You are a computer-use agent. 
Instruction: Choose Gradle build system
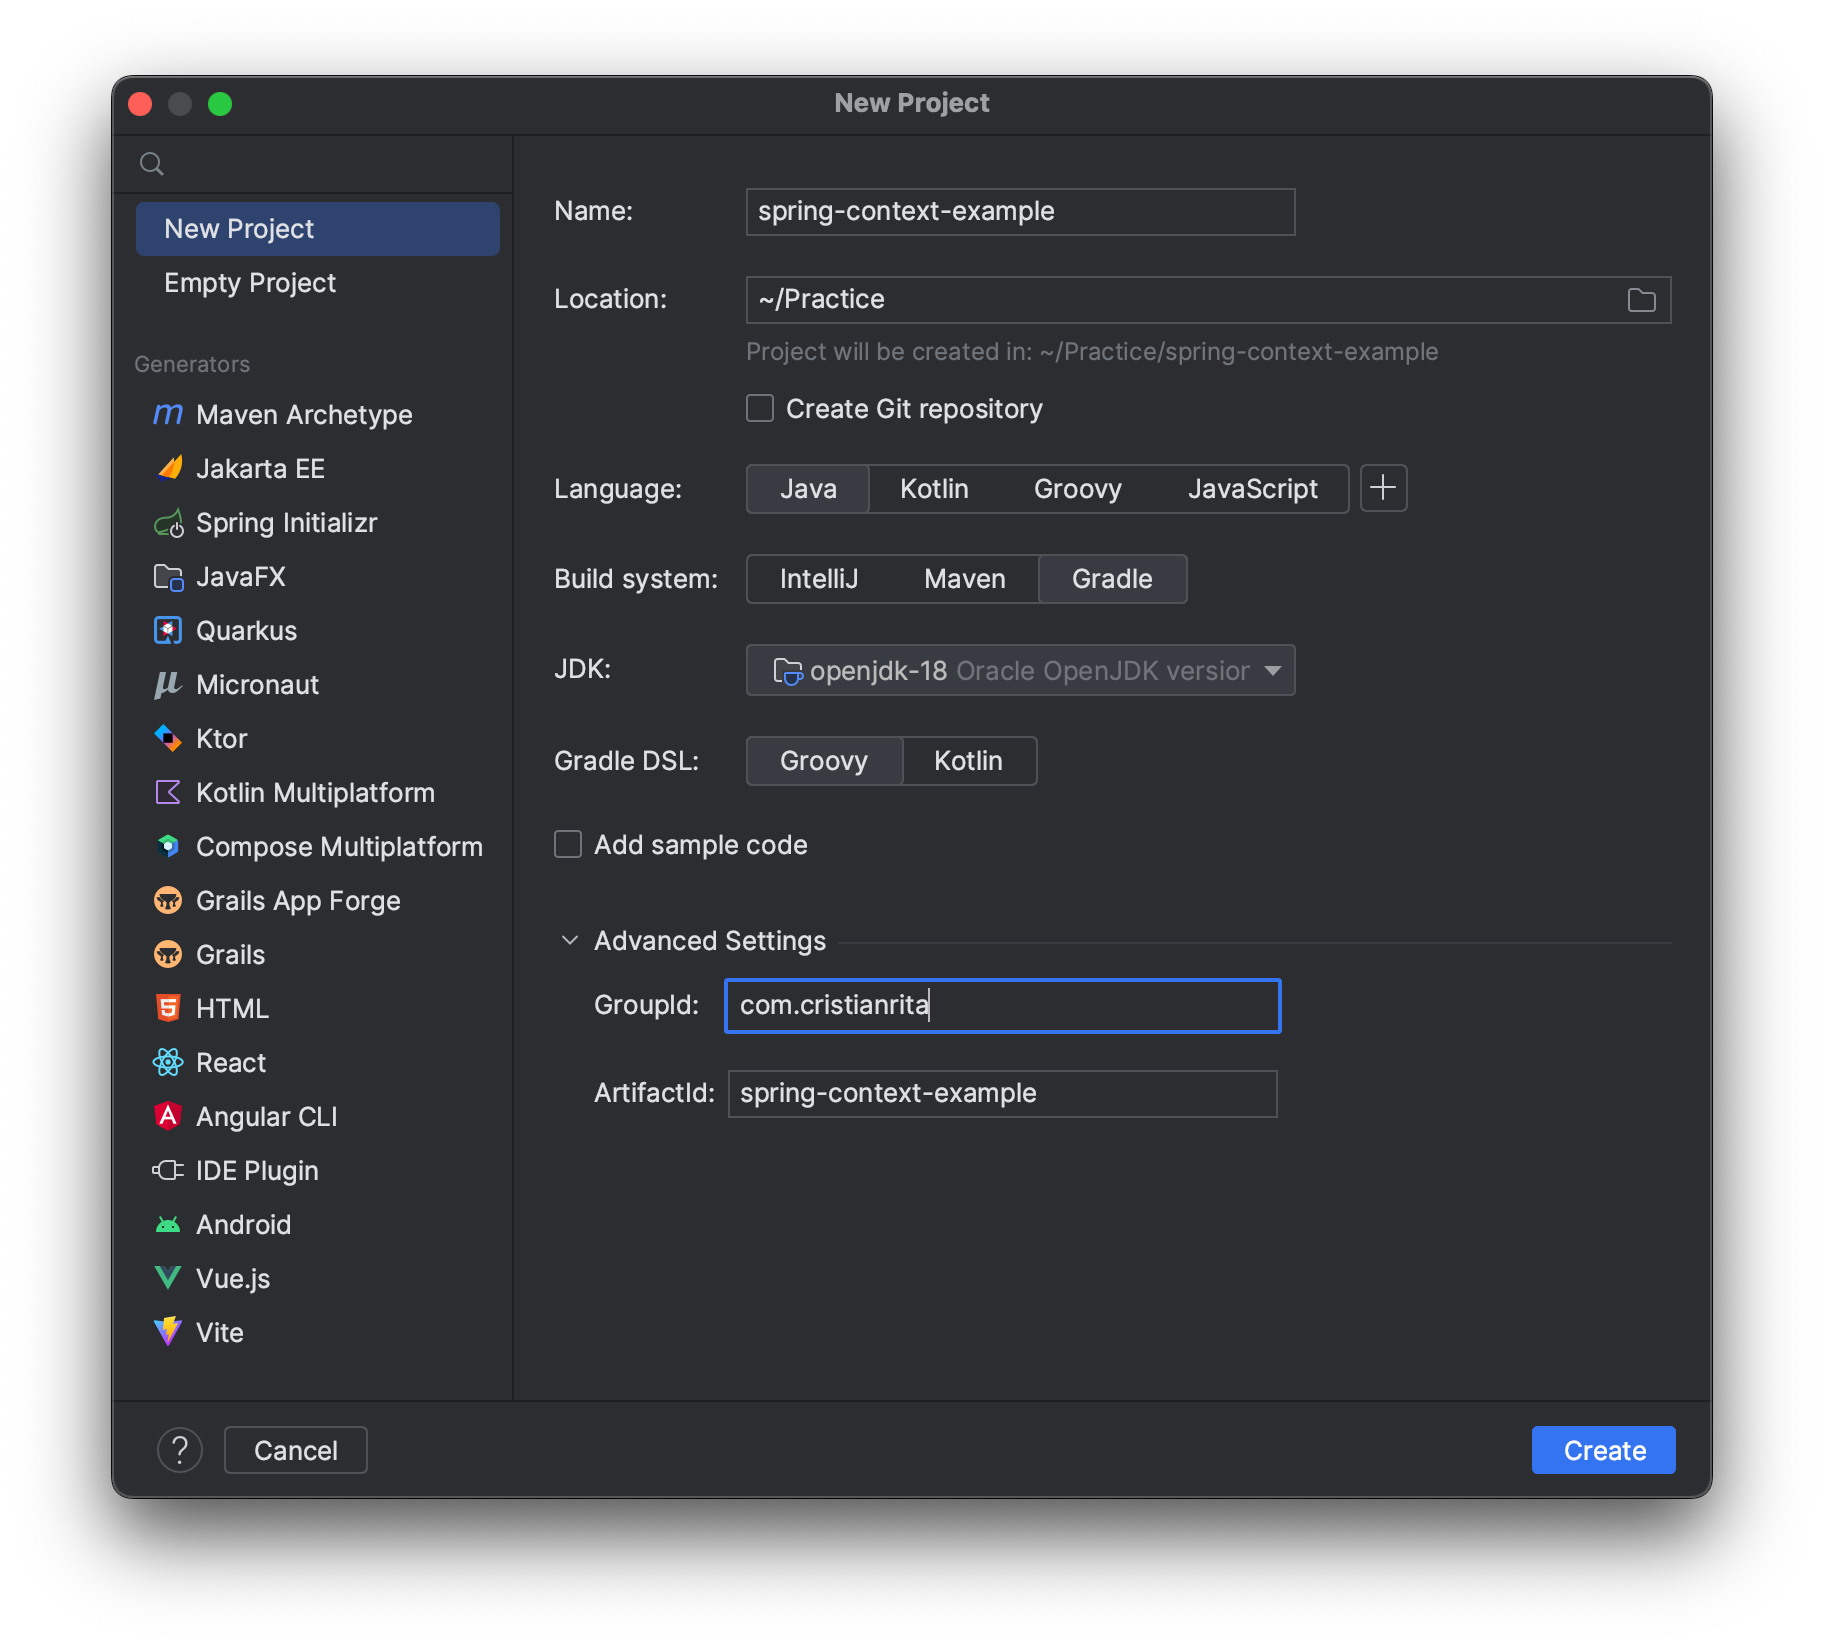coord(1112,579)
